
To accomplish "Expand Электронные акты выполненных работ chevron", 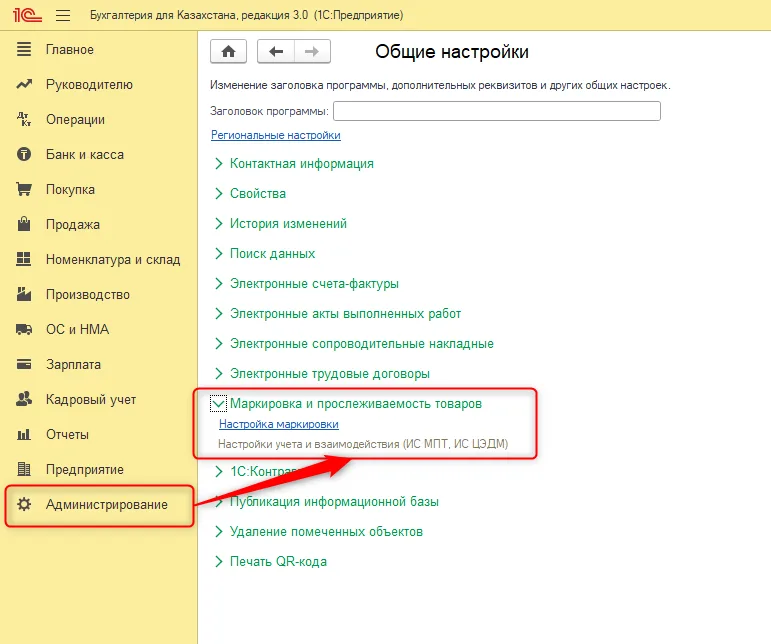I will (x=219, y=314).
